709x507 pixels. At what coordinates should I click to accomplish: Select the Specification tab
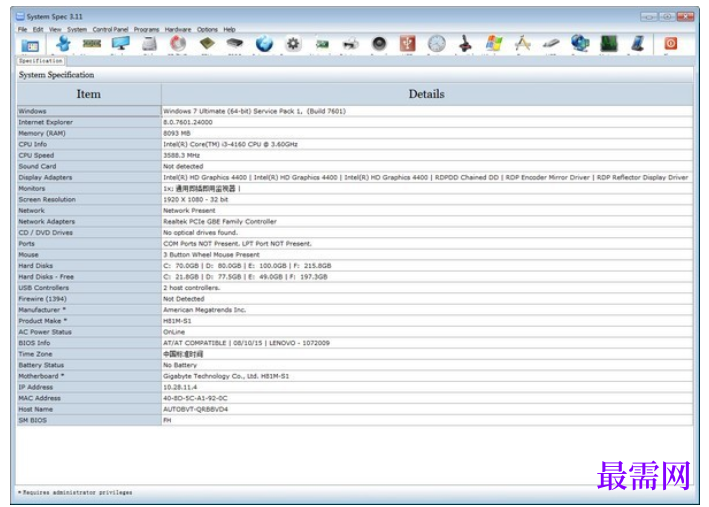point(41,61)
